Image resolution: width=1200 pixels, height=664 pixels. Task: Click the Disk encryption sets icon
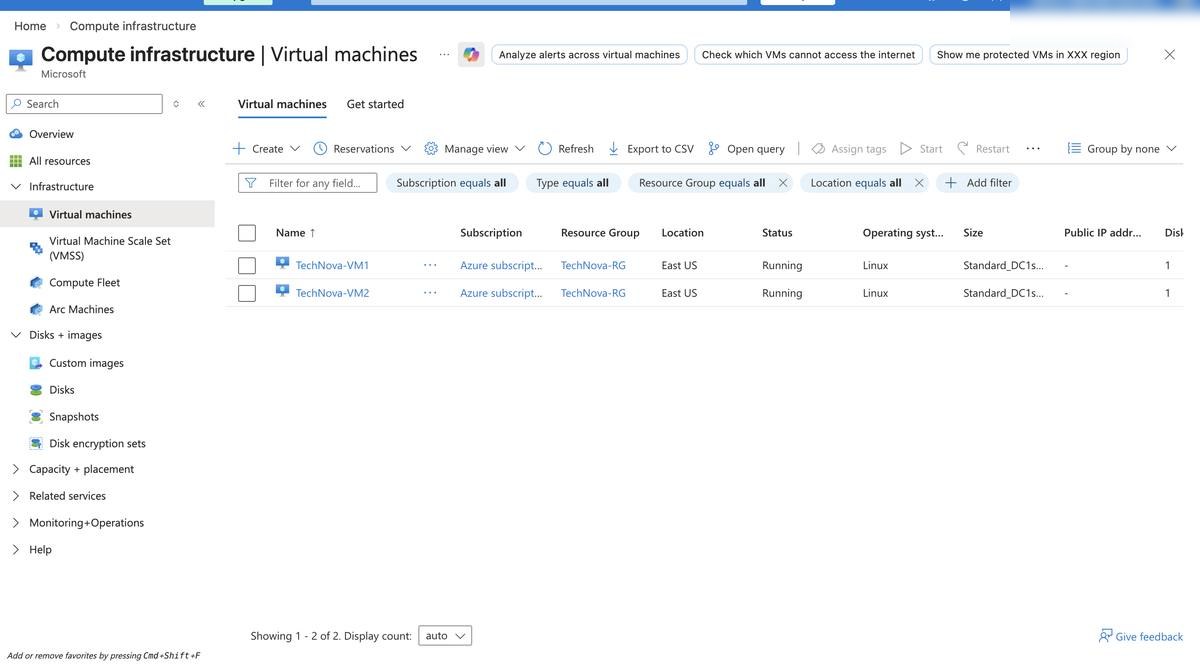coord(36,444)
